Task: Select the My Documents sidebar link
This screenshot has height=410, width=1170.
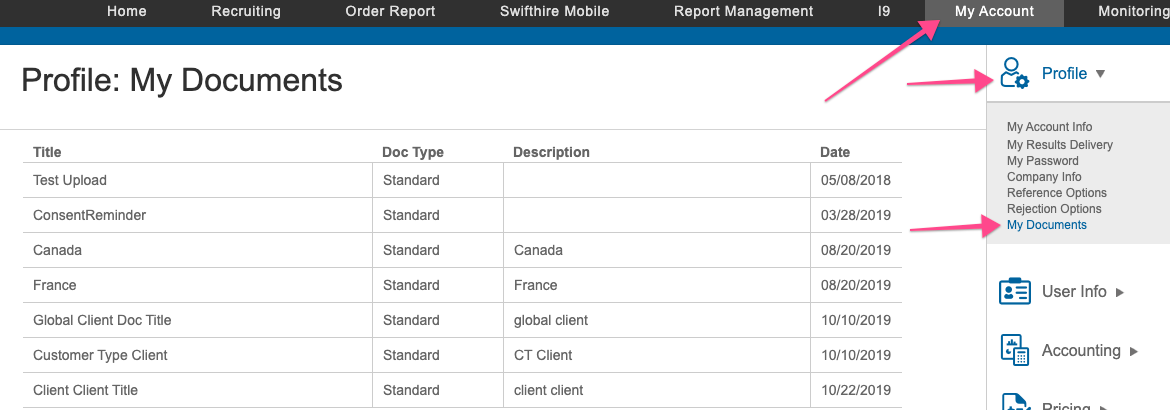Action: pyautogui.click(x=1047, y=225)
